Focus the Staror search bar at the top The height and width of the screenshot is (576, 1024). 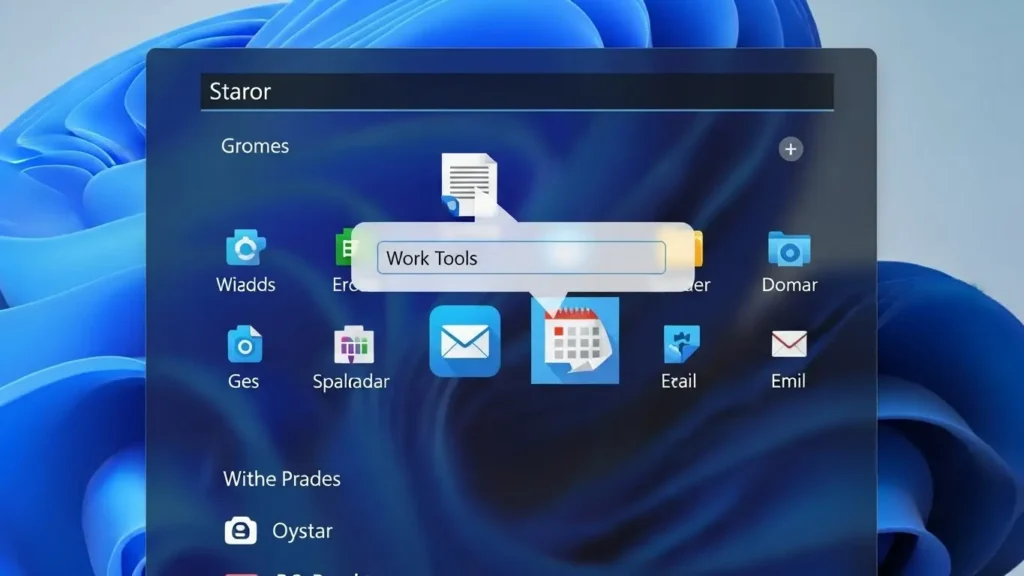coord(516,92)
